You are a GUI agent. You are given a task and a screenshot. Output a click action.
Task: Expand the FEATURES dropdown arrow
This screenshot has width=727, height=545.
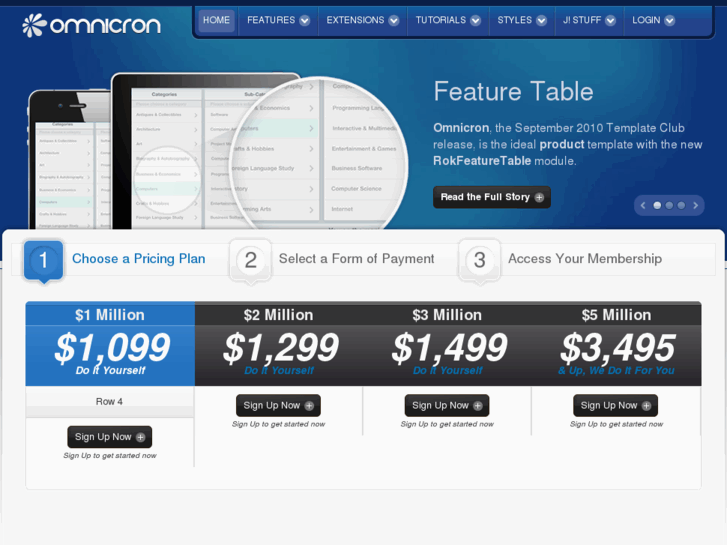click(x=305, y=20)
